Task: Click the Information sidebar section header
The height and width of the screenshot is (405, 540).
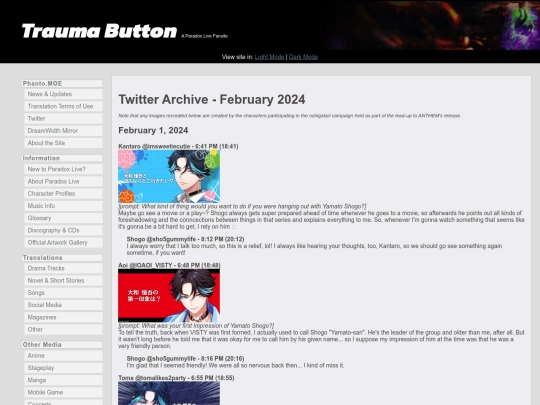Action: point(62,158)
